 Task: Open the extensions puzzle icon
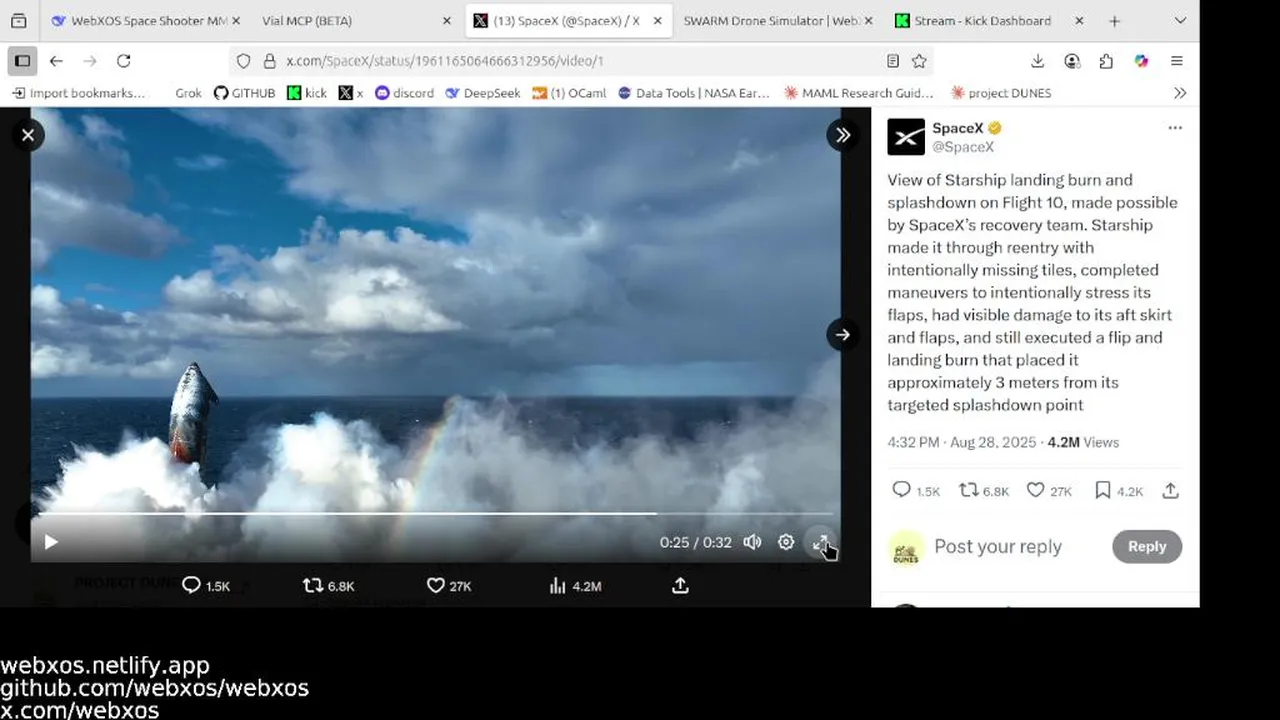click(x=1106, y=61)
